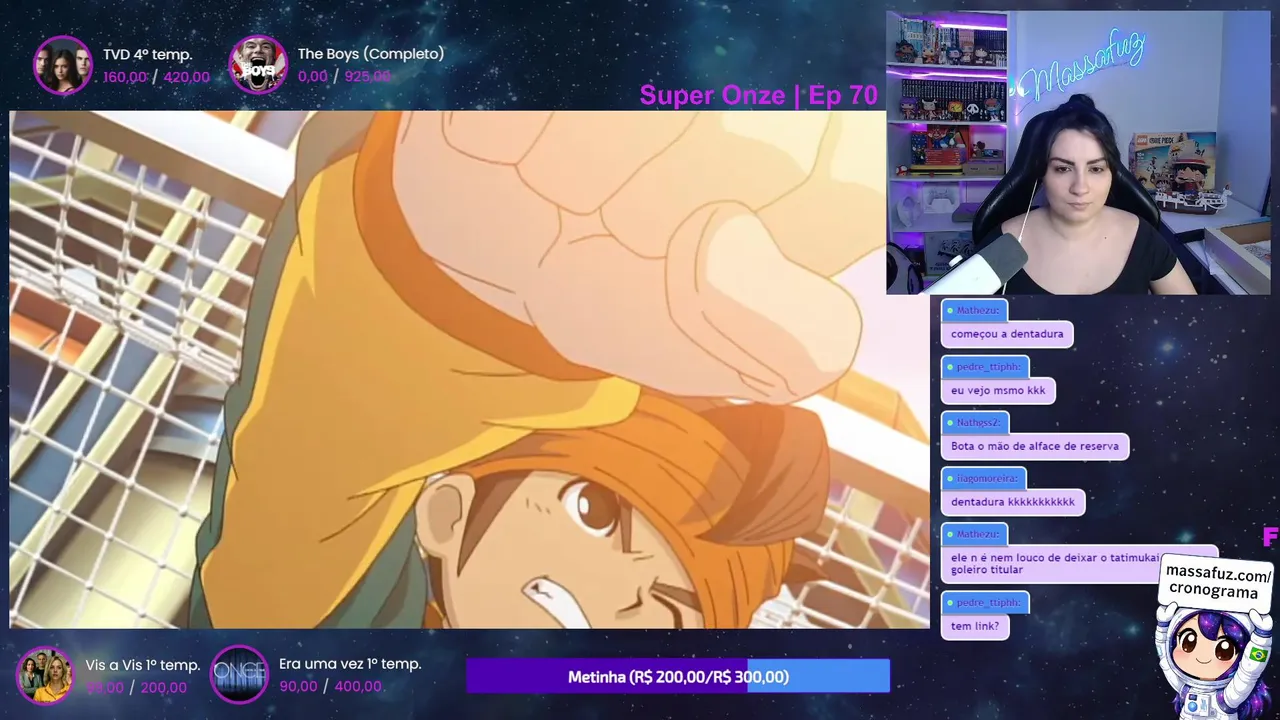The image size is (1280, 720).
Task: Click the Metinha donation progress bar
Action: pyautogui.click(x=678, y=677)
